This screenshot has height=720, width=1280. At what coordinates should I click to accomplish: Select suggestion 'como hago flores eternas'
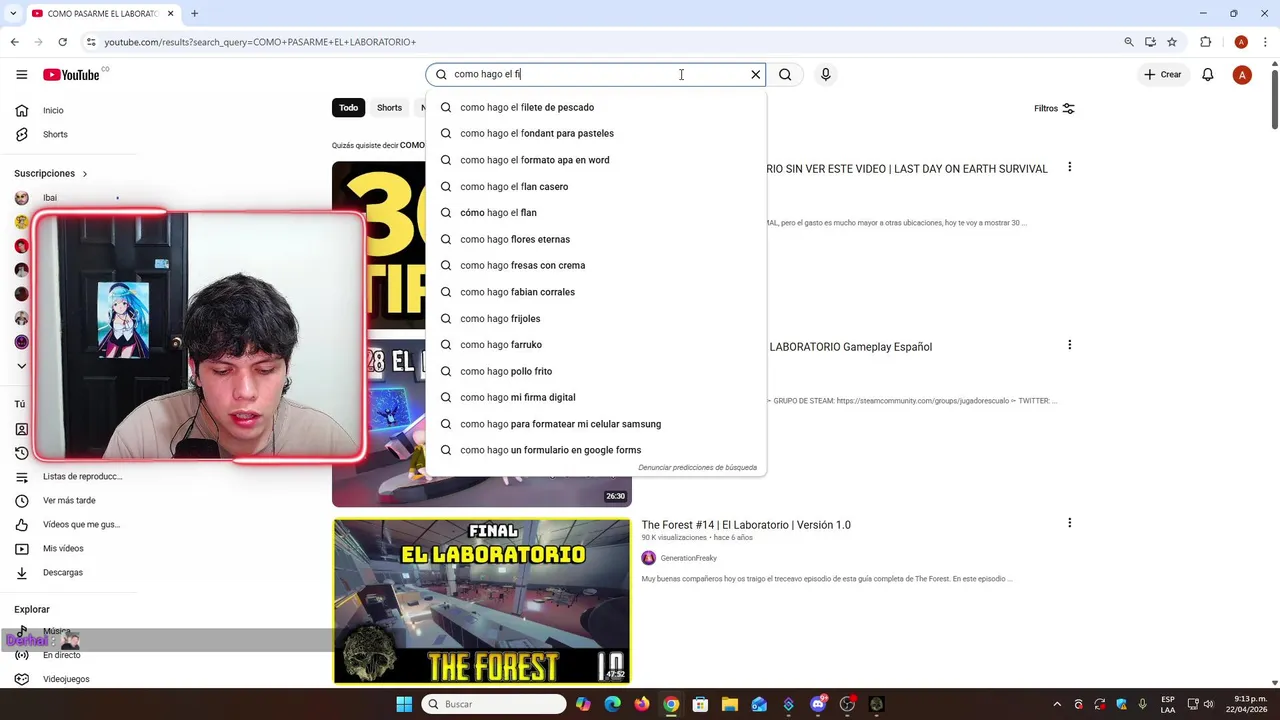pyautogui.click(x=596, y=239)
